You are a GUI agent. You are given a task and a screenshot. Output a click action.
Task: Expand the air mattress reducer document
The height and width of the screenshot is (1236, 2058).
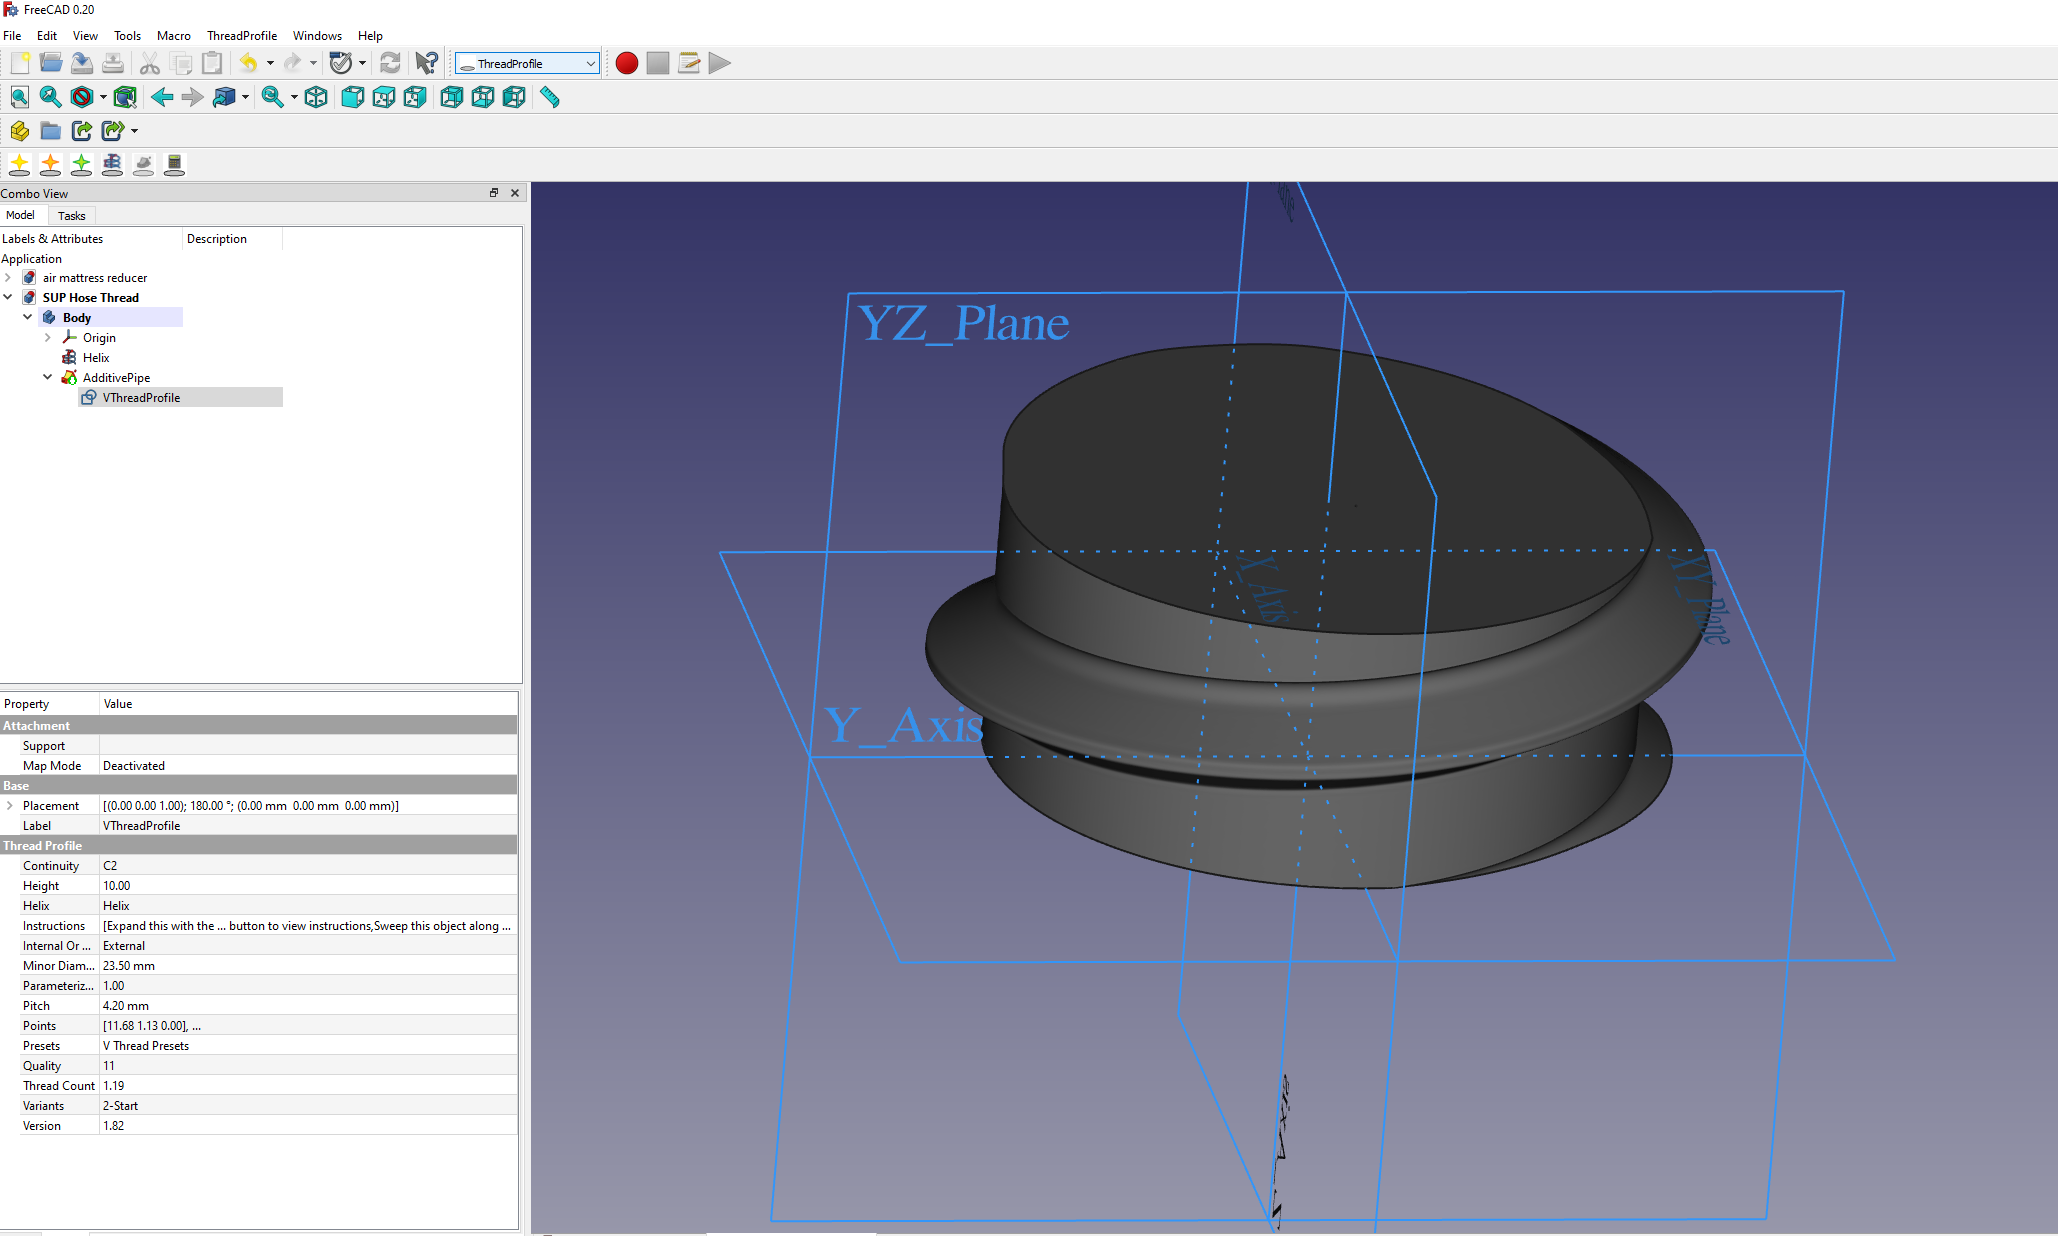8,278
